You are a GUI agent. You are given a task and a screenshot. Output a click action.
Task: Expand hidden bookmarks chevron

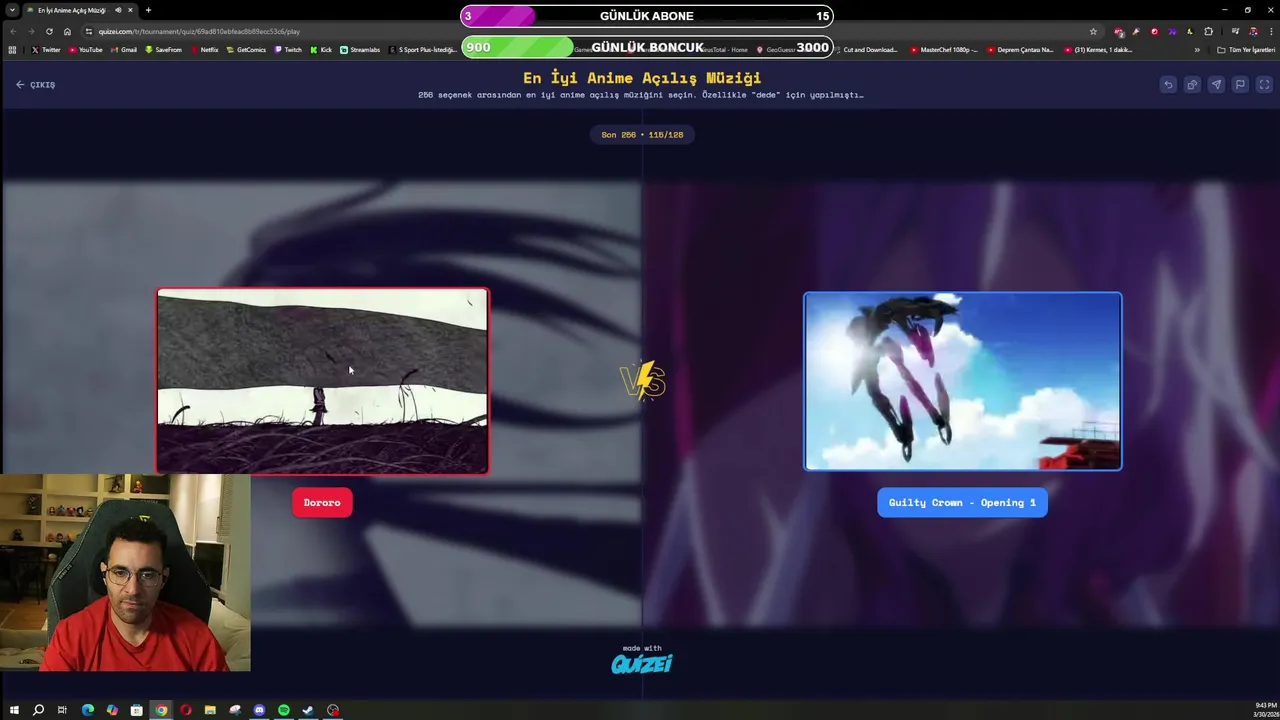pyautogui.click(x=1197, y=49)
